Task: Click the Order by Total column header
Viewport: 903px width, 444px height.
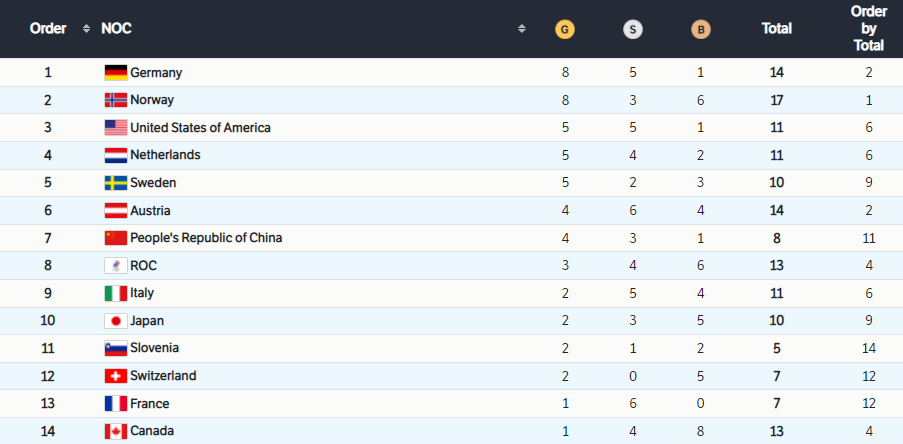Action: tap(868, 29)
